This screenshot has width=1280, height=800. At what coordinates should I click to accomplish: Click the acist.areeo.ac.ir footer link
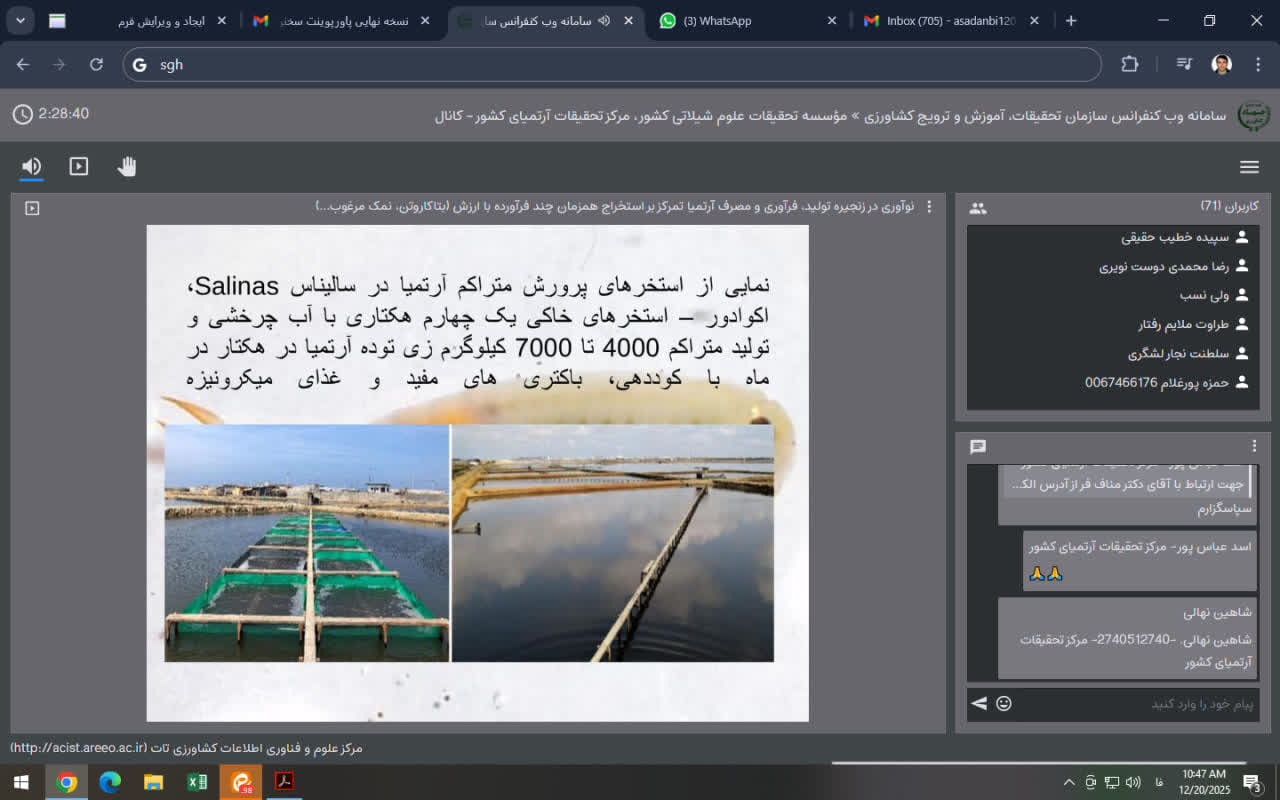(78, 748)
